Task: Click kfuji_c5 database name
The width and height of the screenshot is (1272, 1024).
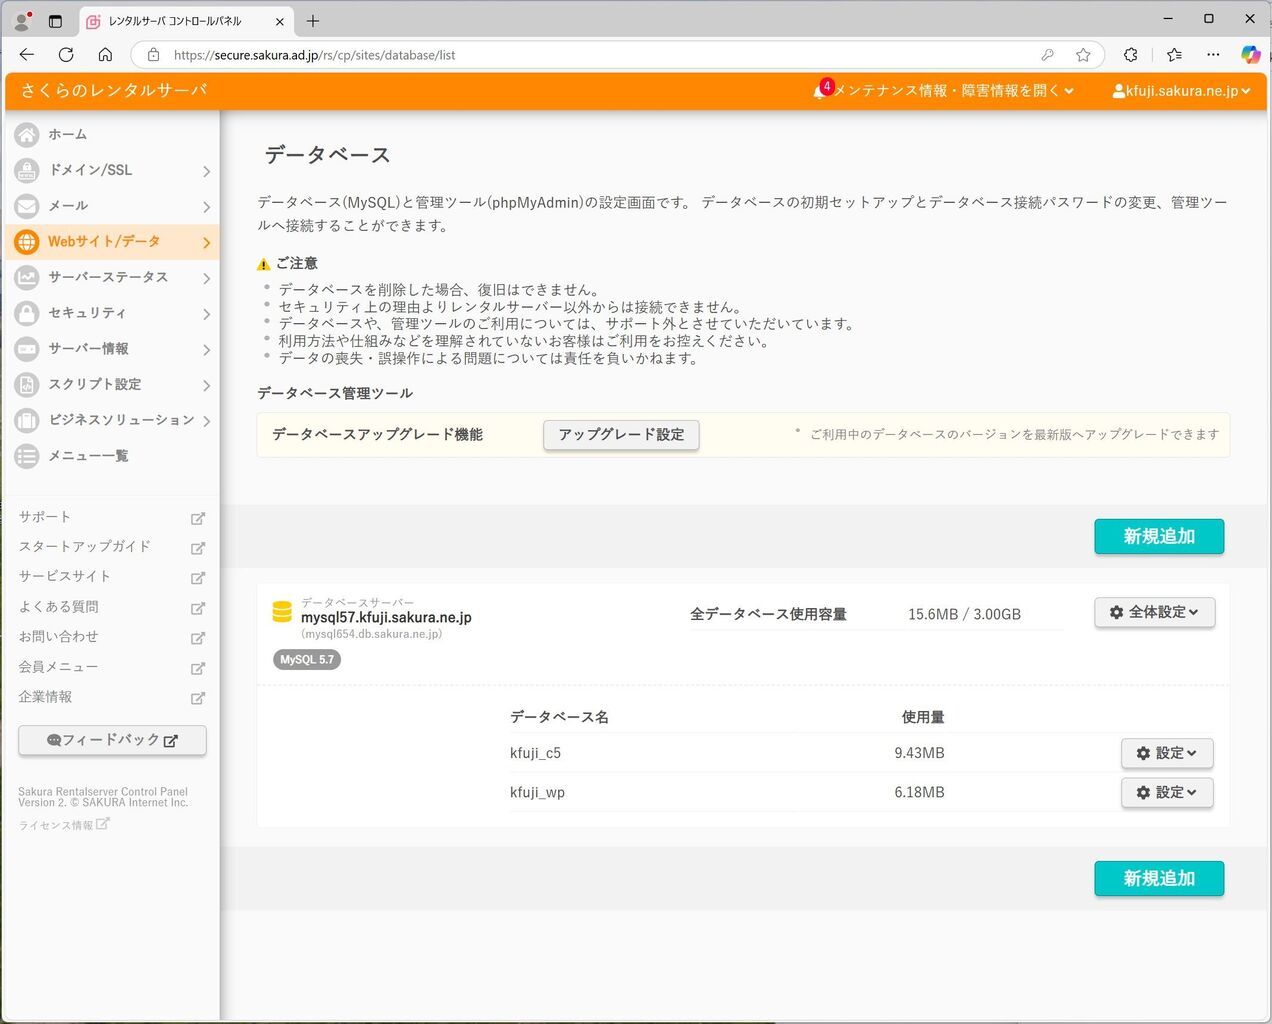Action: pos(535,753)
